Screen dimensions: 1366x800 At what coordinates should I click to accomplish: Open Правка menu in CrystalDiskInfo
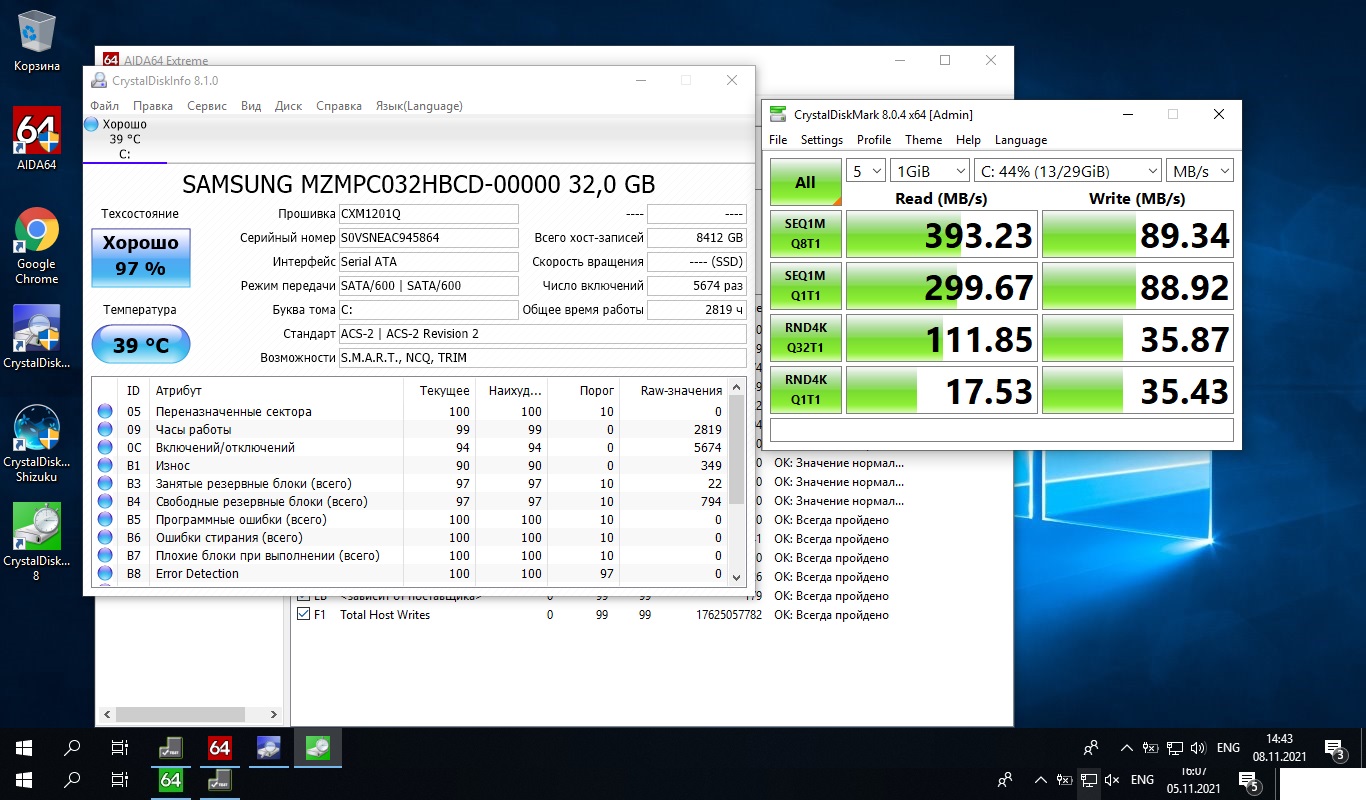(x=153, y=106)
